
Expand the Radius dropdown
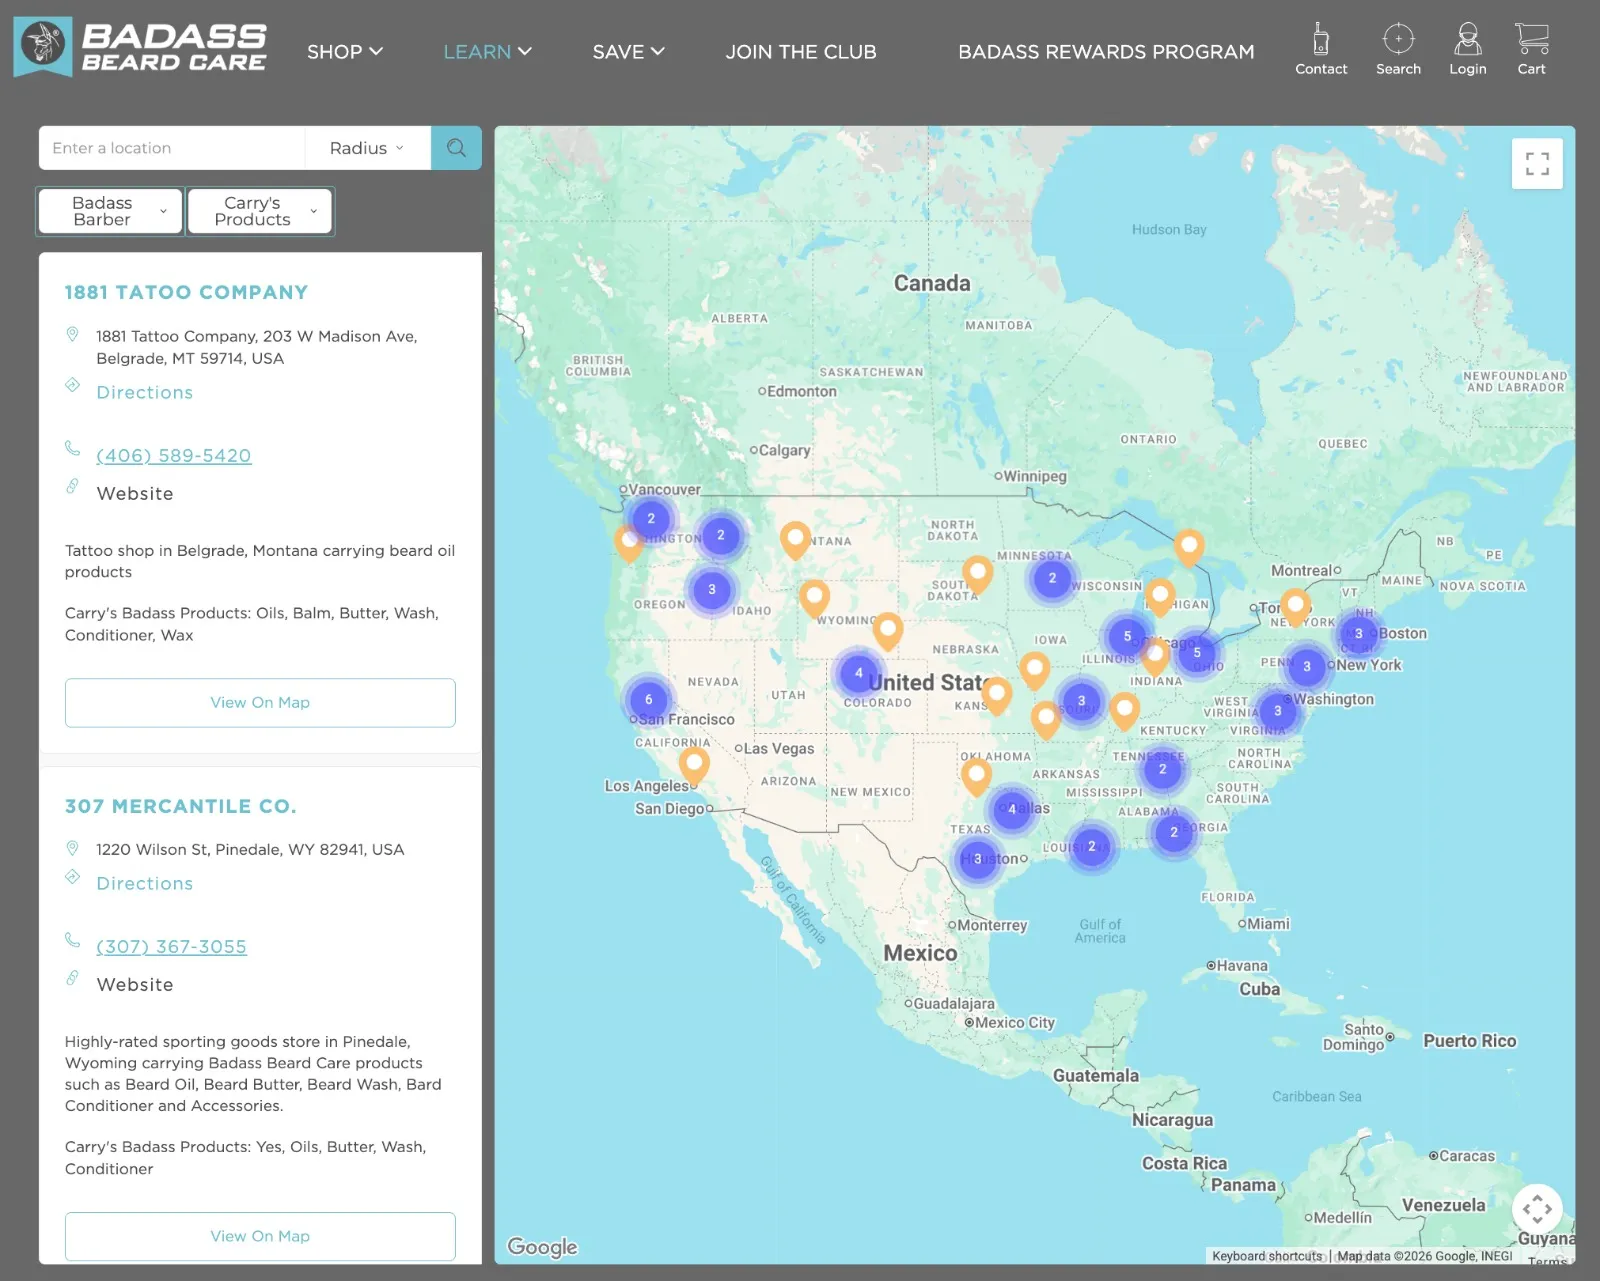point(367,148)
